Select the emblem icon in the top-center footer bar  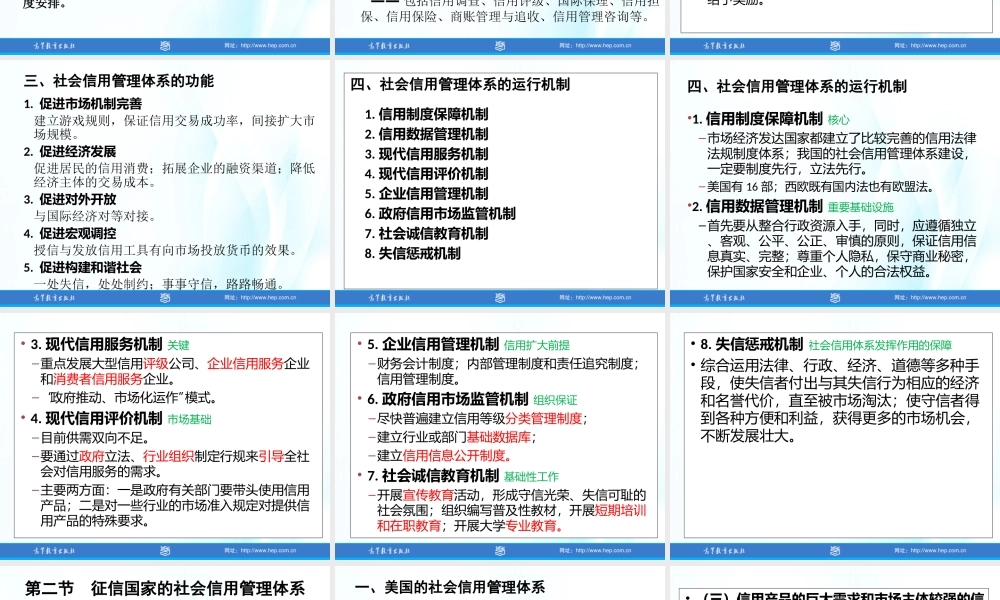click(499, 45)
